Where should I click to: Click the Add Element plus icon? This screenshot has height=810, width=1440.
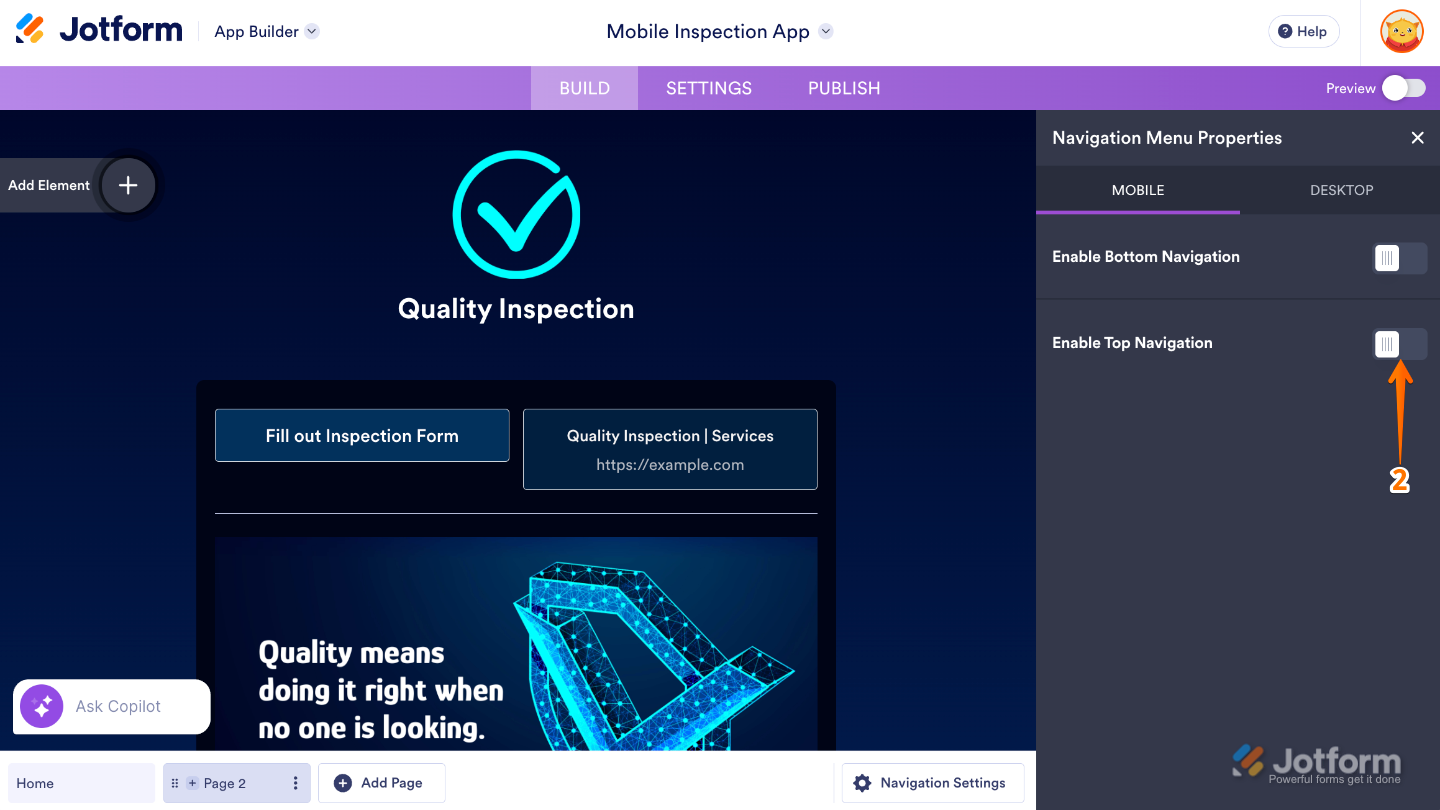pos(128,185)
